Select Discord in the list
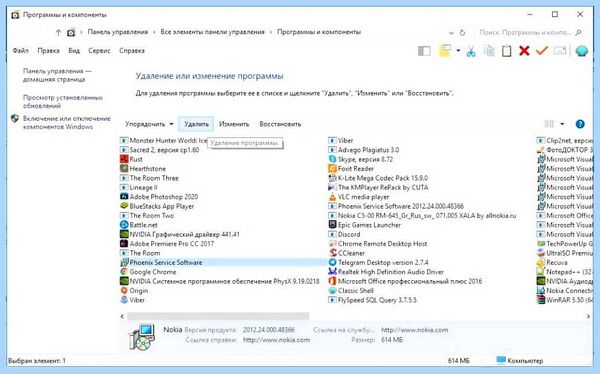The width and height of the screenshot is (600, 374). [x=349, y=234]
